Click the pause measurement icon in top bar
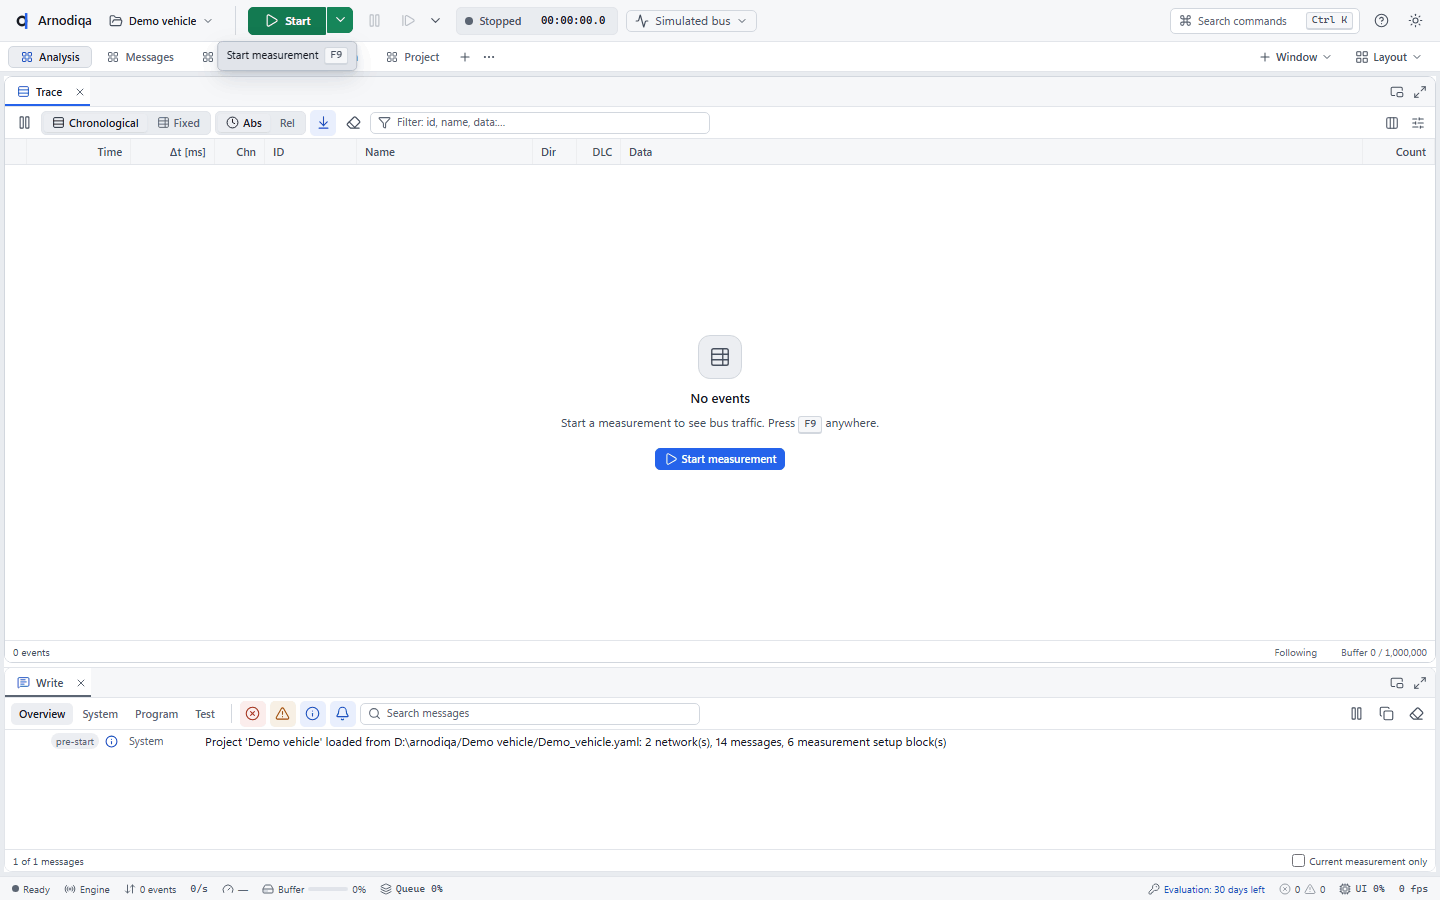 (x=375, y=21)
